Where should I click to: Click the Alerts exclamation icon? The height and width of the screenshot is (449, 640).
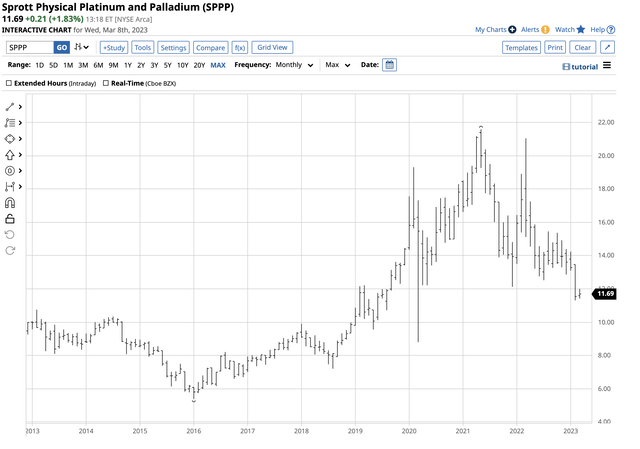coord(545,30)
